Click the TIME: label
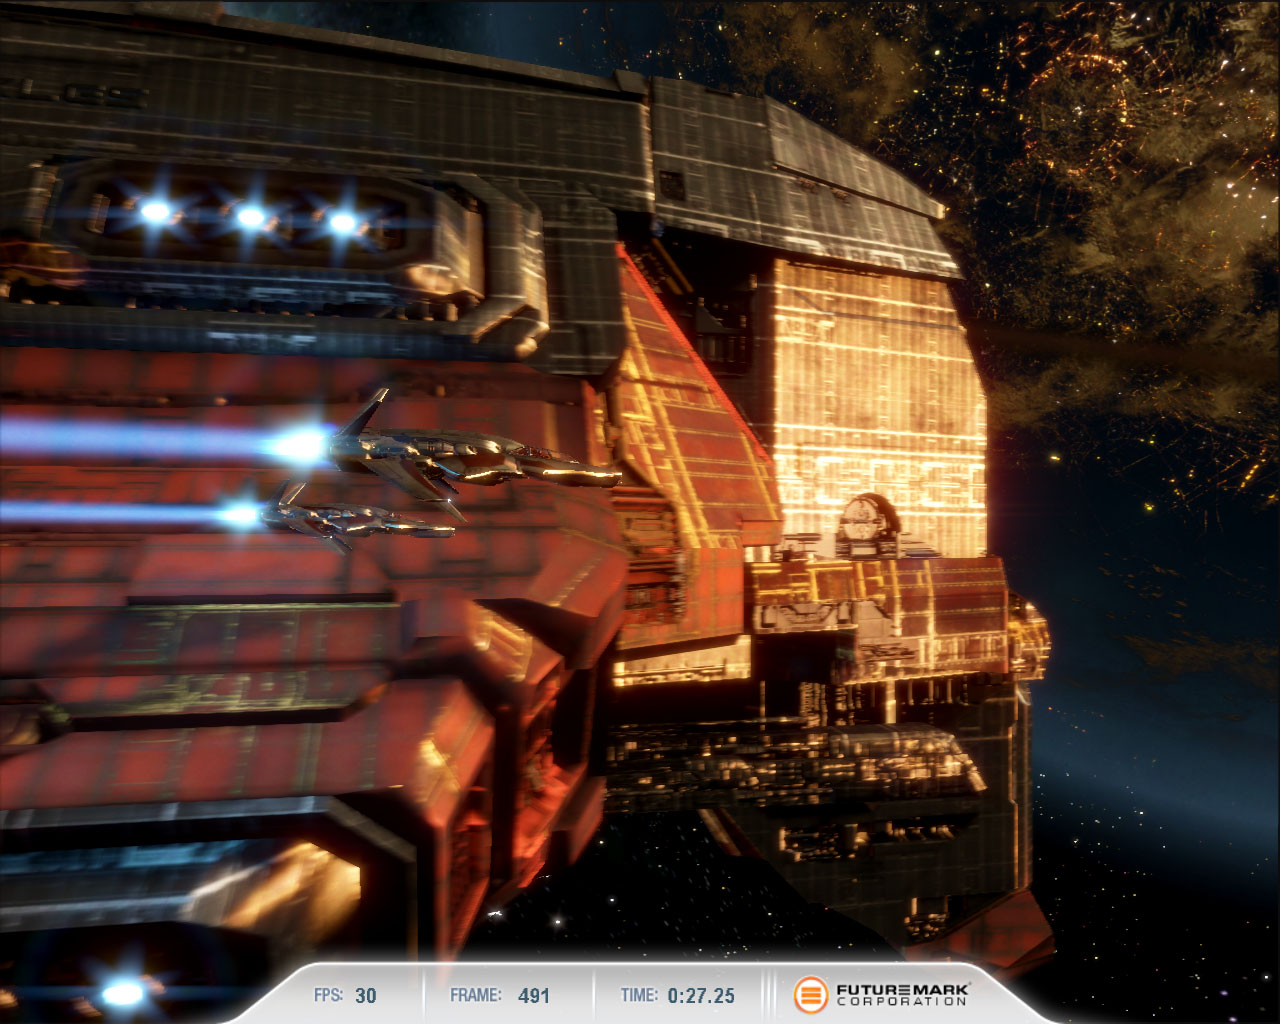This screenshot has width=1280, height=1024. click(x=639, y=995)
